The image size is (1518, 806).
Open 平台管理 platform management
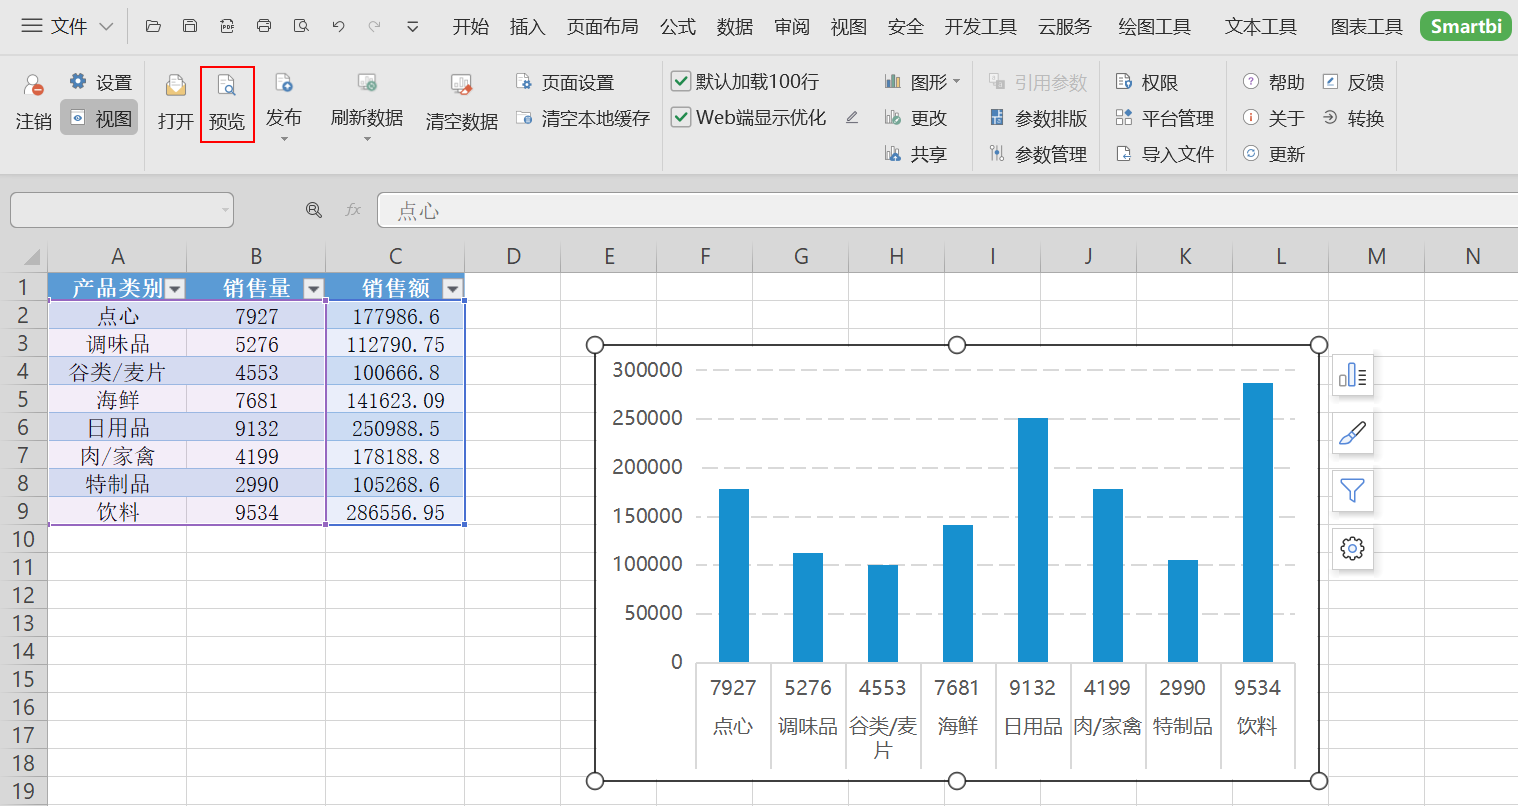point(1165,118)
